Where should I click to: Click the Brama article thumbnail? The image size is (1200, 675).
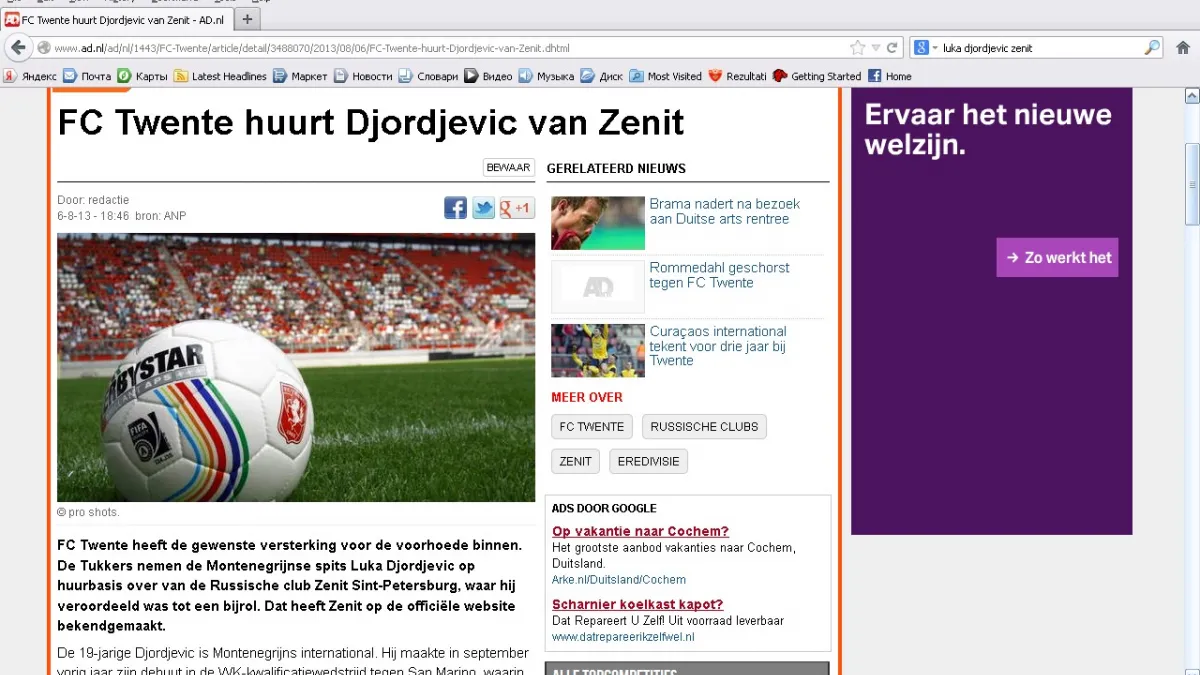pos(598,223)
